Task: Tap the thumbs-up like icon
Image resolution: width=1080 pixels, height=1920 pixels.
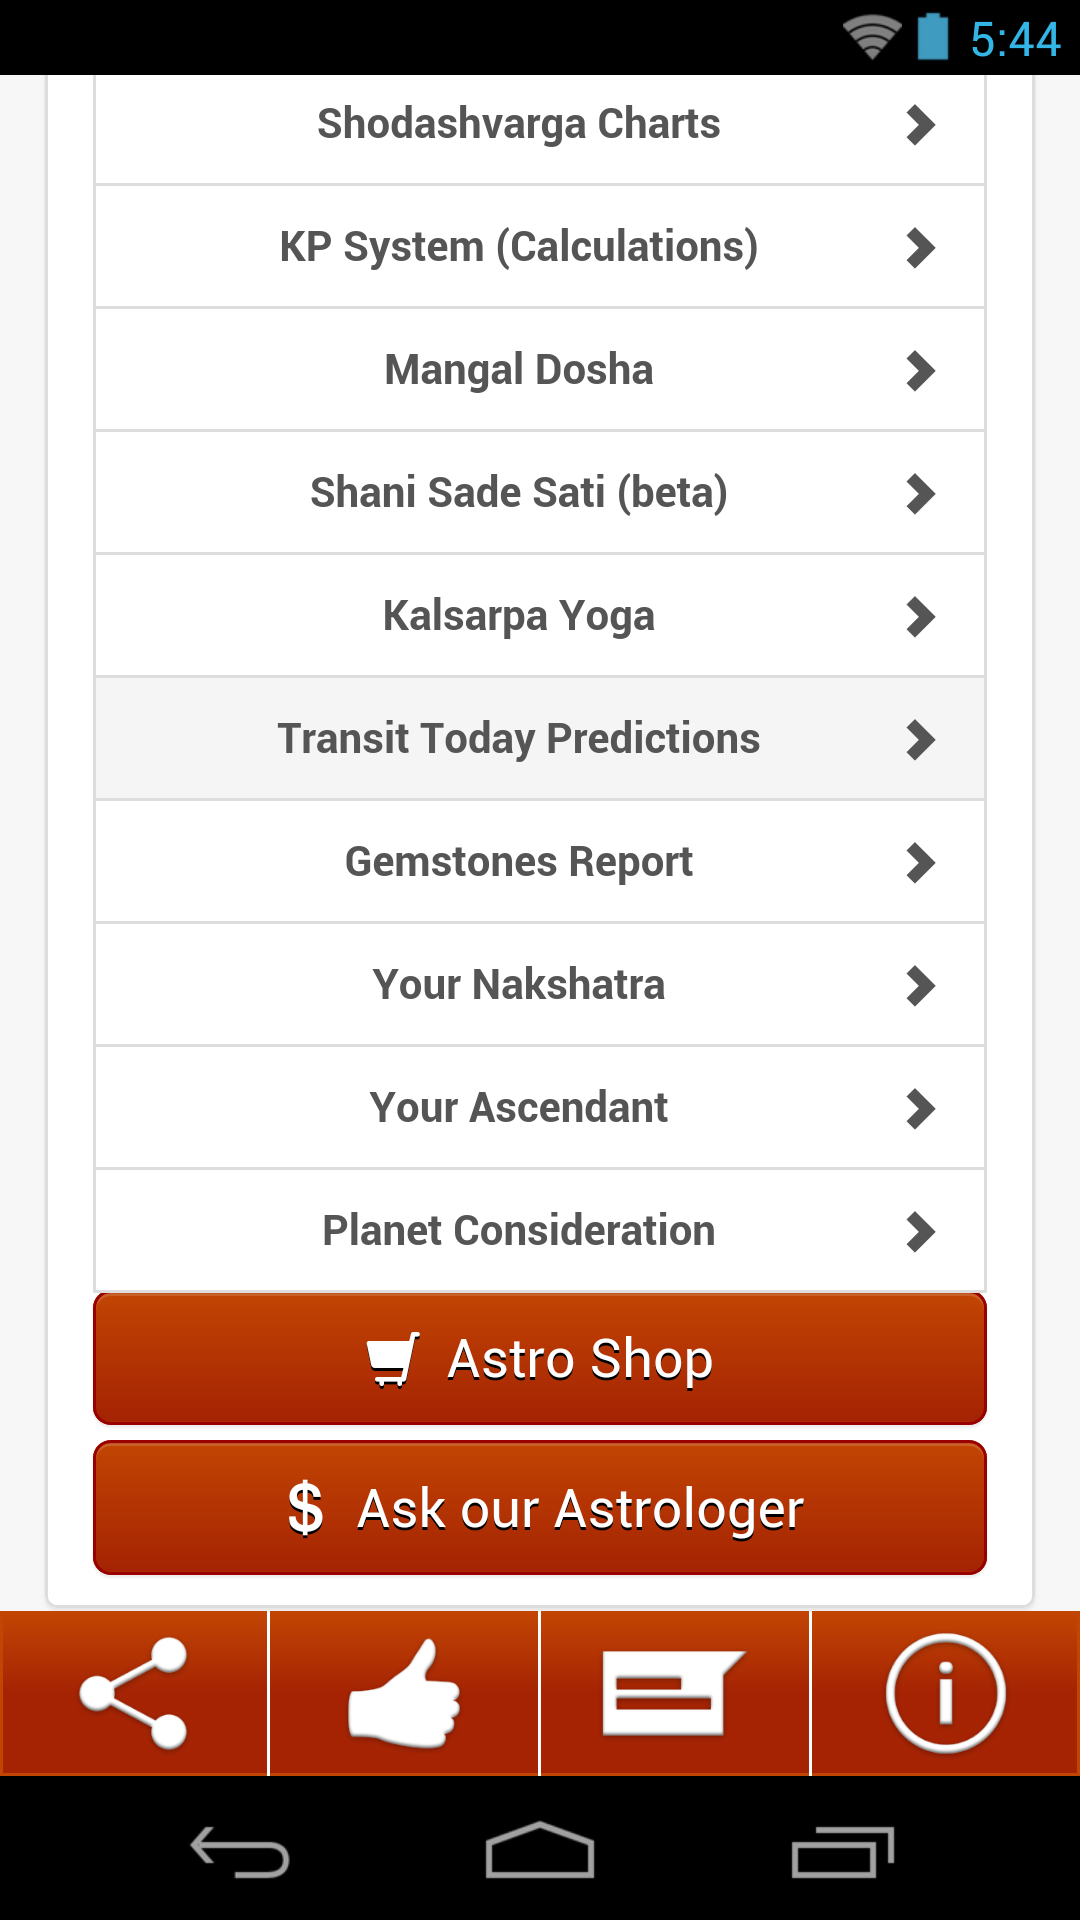Action: click(404, 1693)
